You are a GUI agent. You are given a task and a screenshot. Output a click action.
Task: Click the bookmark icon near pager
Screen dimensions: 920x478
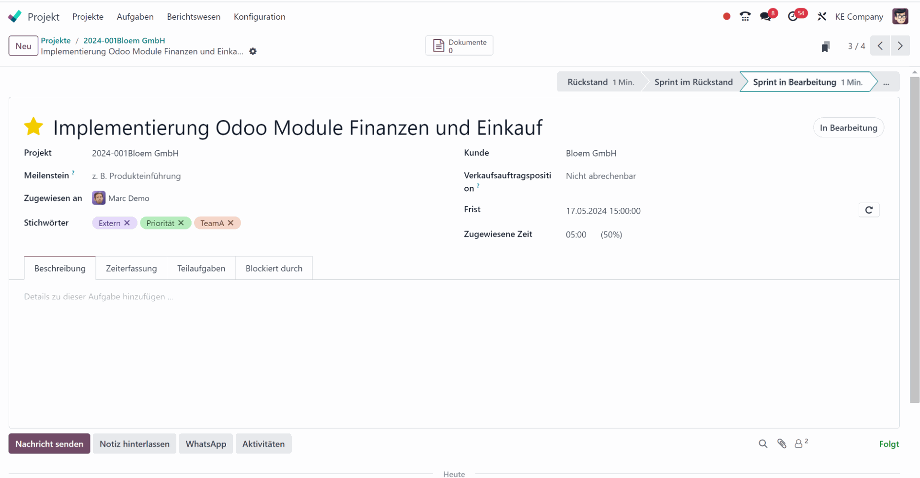(826, 46)
